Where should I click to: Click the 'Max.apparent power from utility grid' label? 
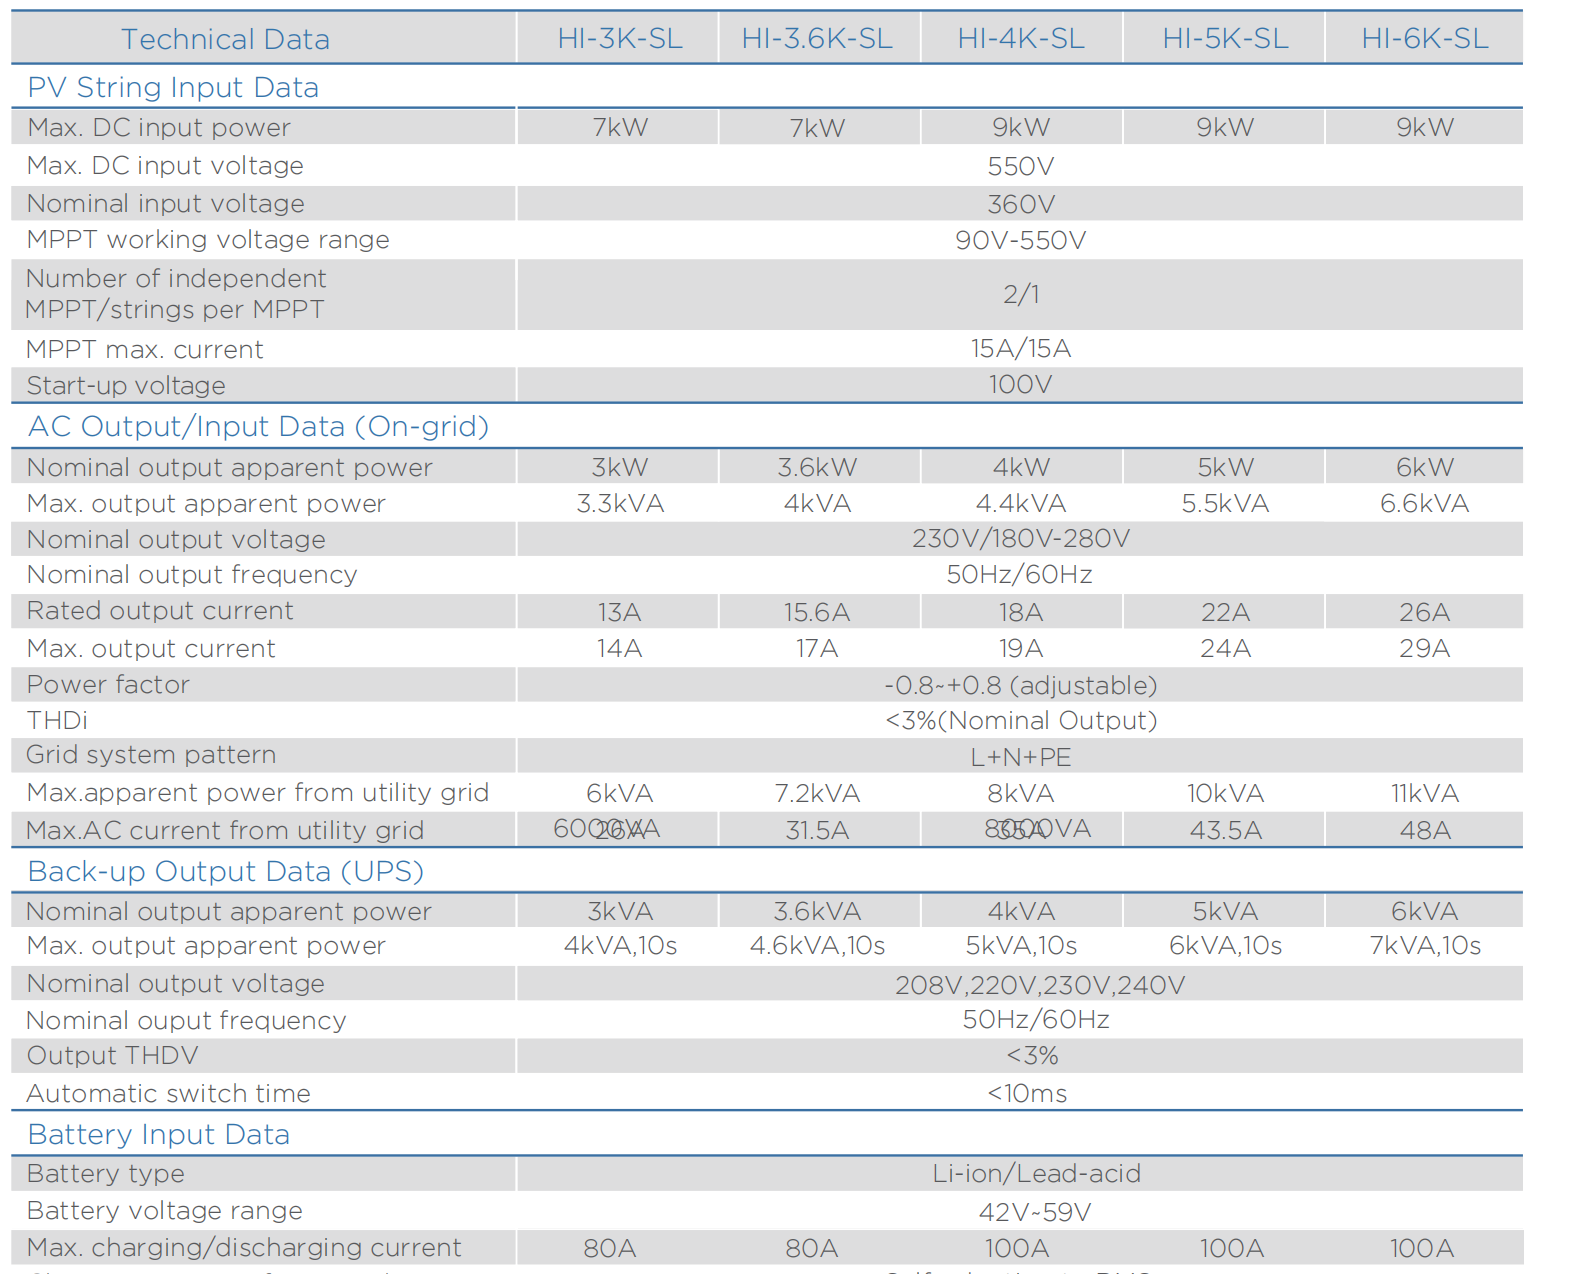(258, 792)
